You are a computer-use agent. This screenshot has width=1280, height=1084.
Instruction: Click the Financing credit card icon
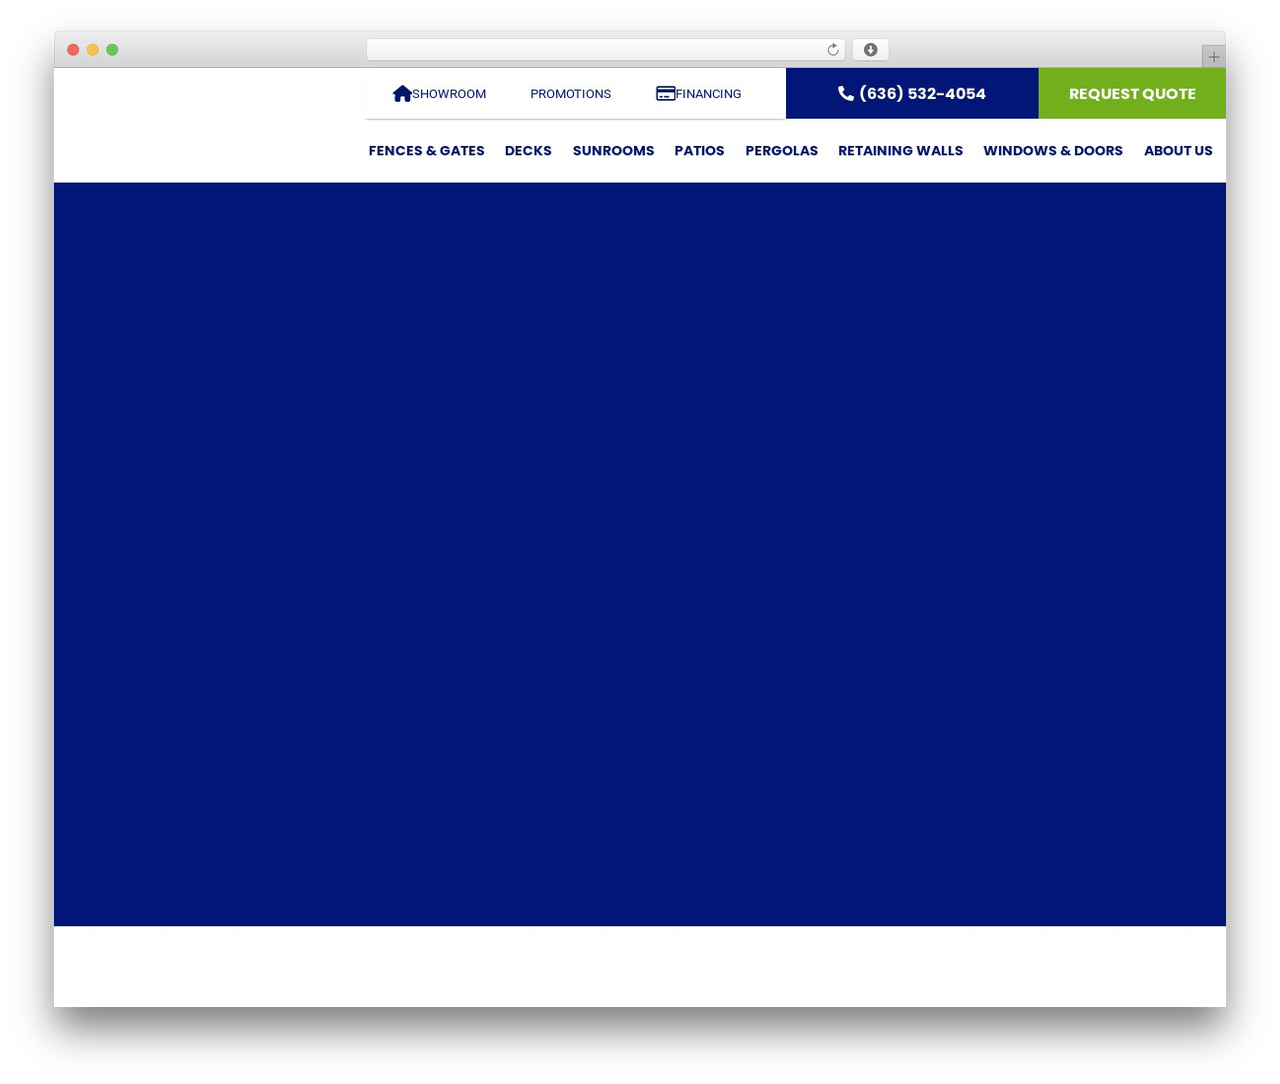click(665, 93)
